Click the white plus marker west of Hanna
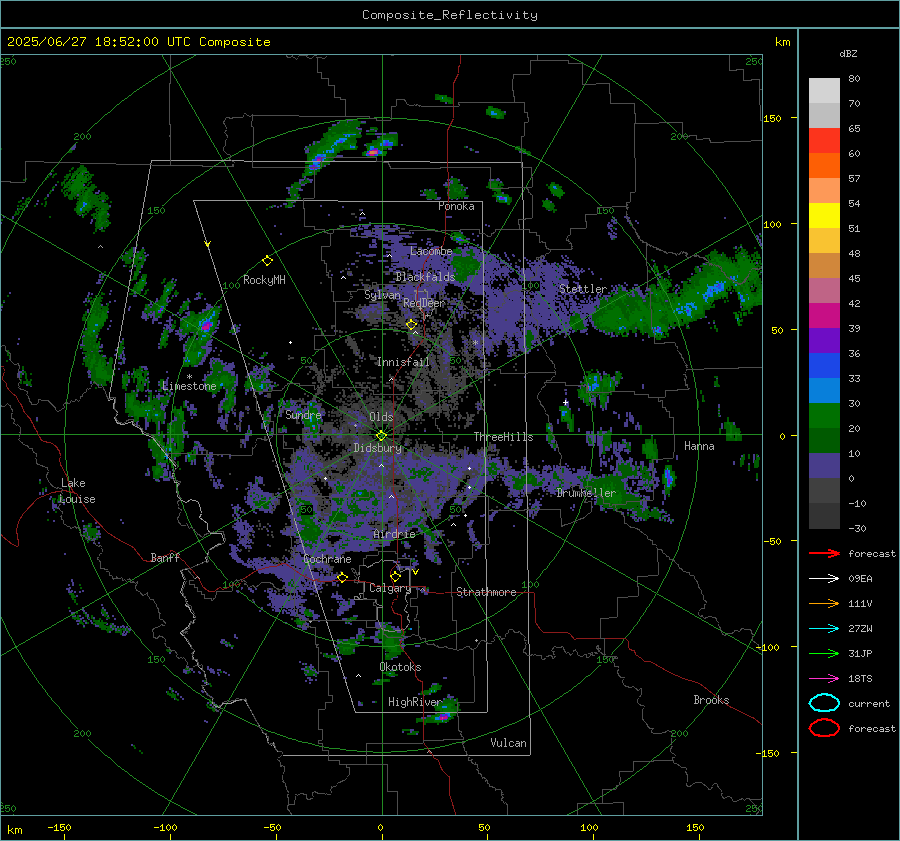Image resolution: width=900 pixels, height=841 pixels. 566,402
